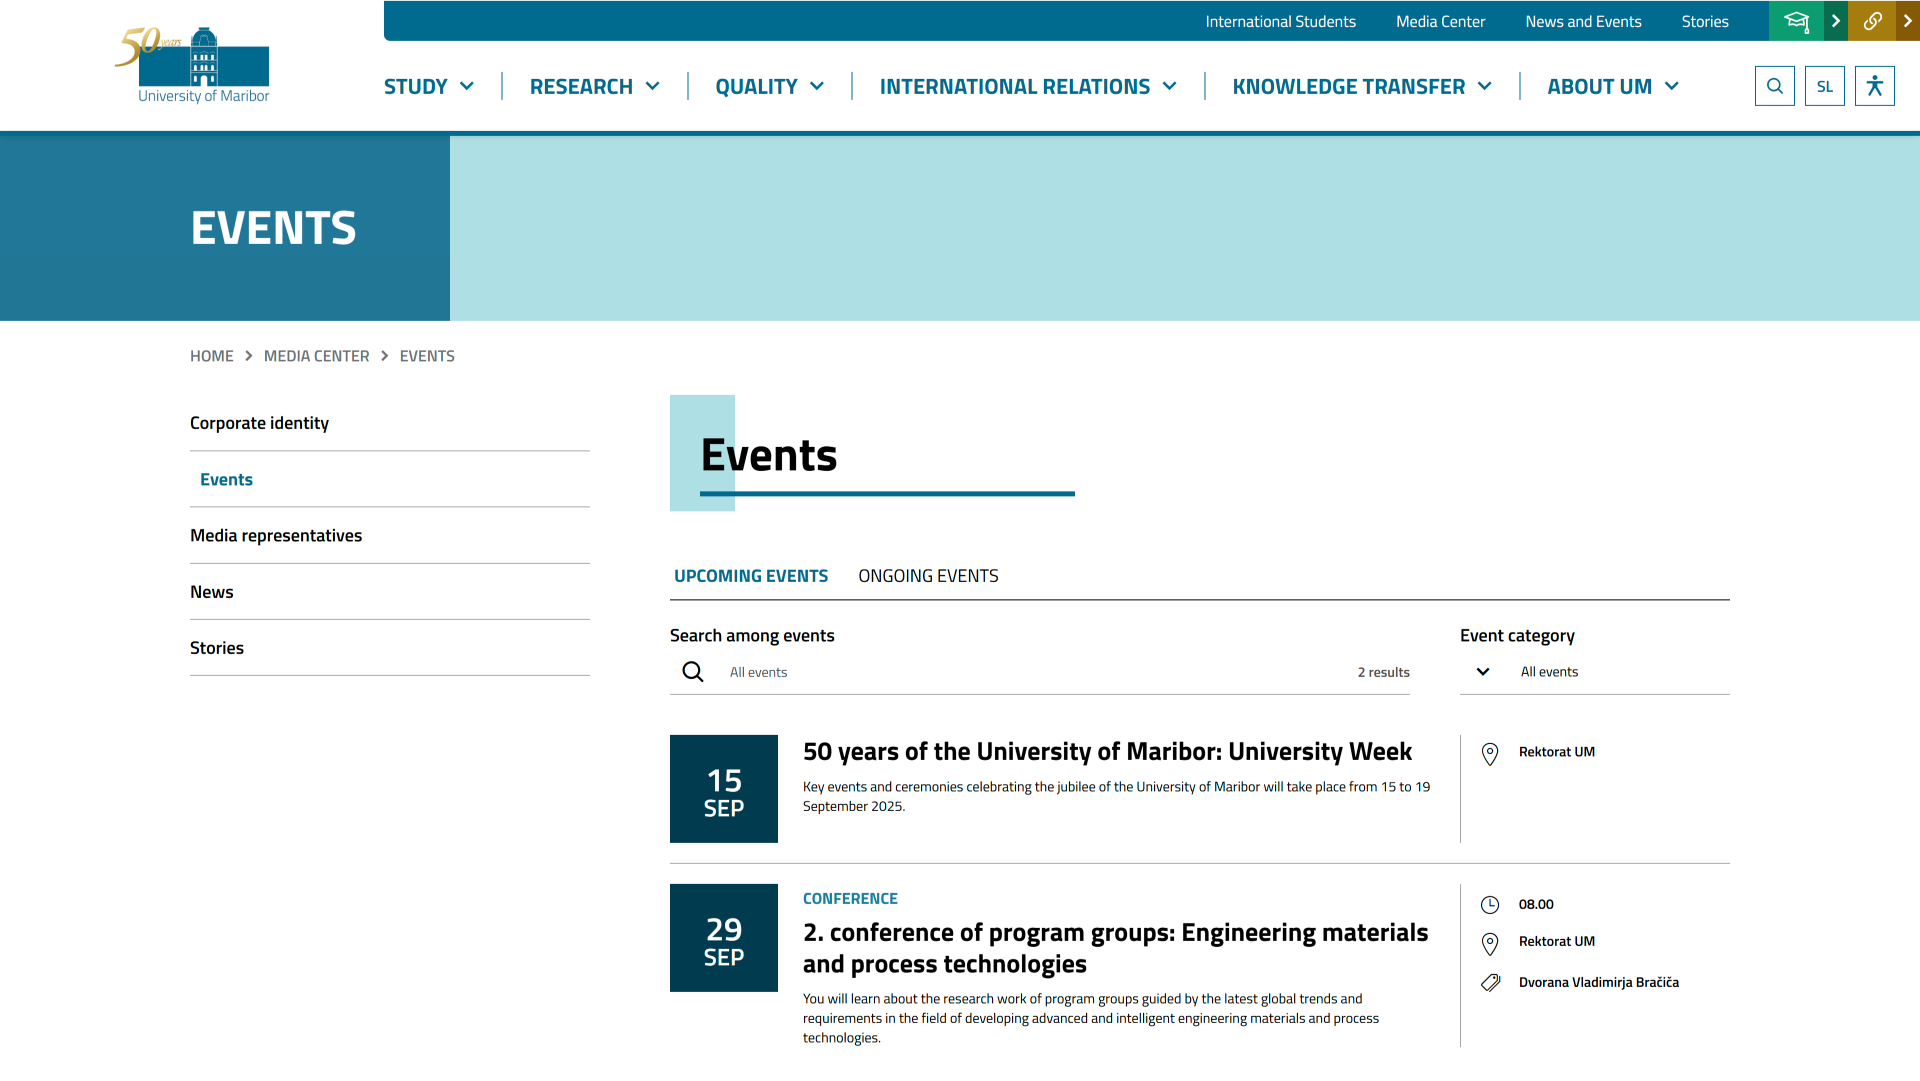The width and height of the screenshot is (1920, 1081).
Task: Click the clock icon next to 08.00
Action: 1490,905
